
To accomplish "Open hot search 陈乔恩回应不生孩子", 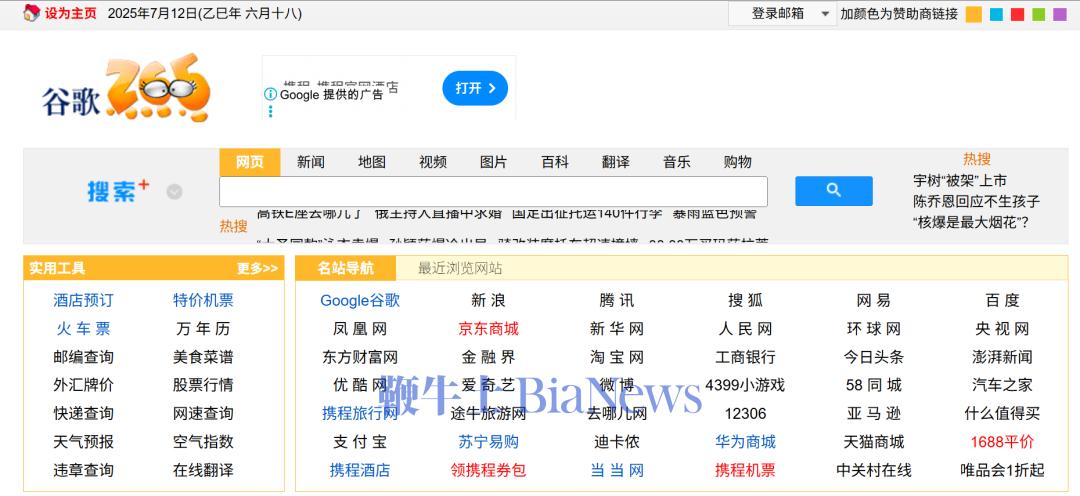I will point(976,202).
